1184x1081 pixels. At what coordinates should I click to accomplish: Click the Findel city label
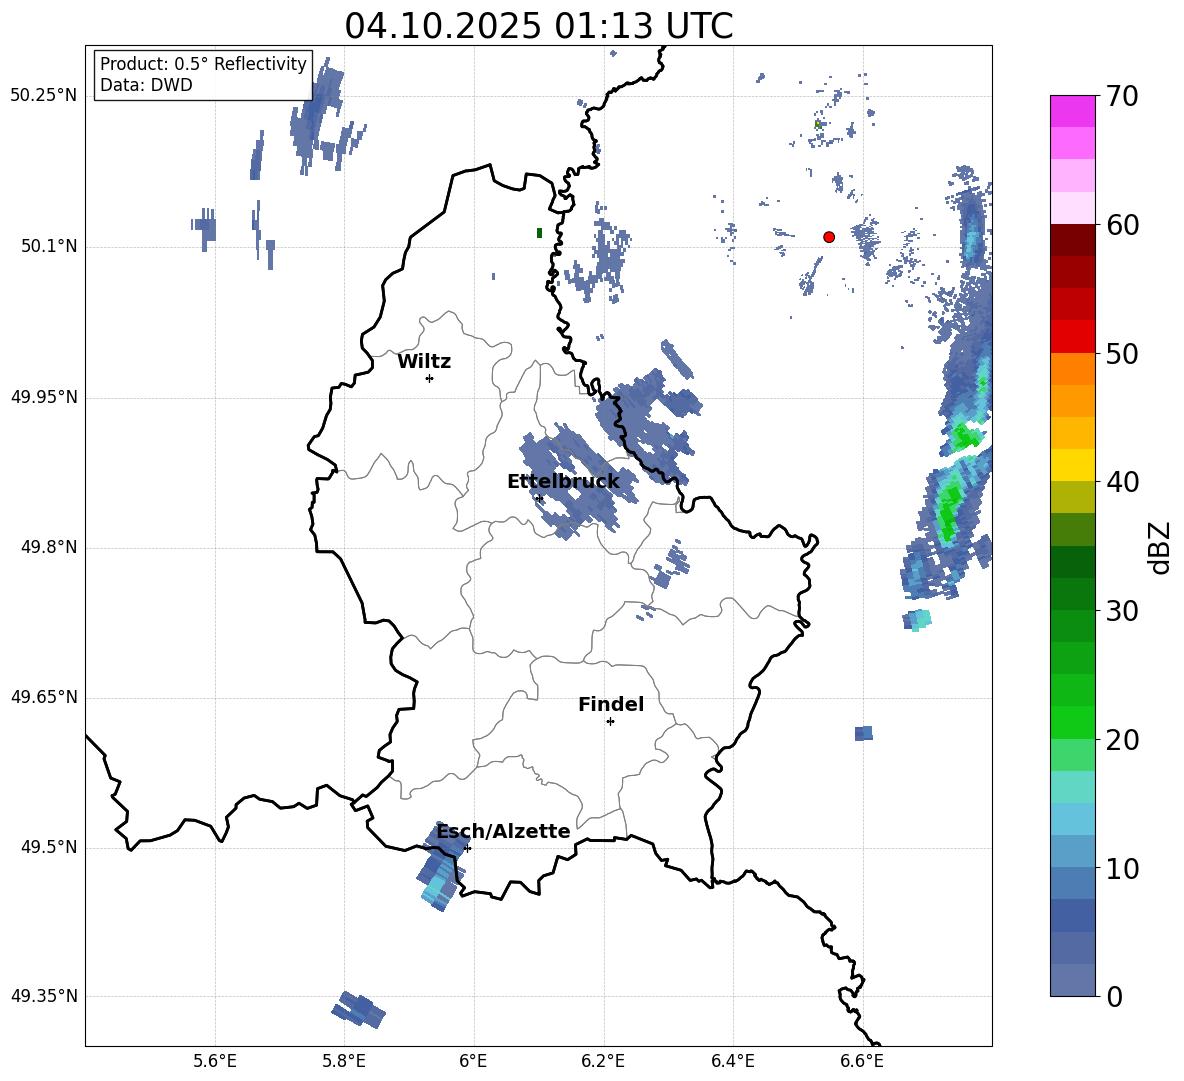point(611,704)
